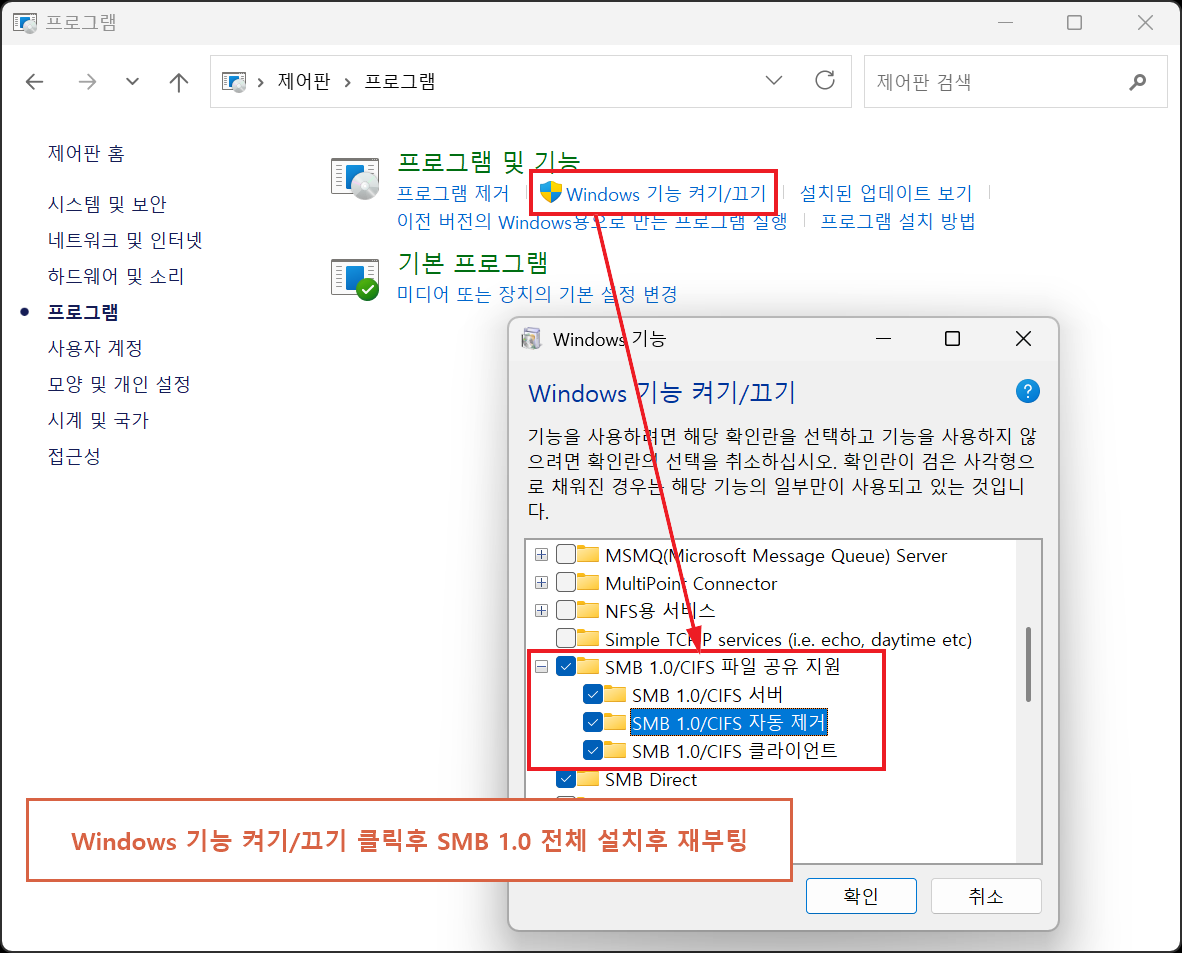Open 사용자 계정 category
Screen dimensions: 1182x953
95,348
